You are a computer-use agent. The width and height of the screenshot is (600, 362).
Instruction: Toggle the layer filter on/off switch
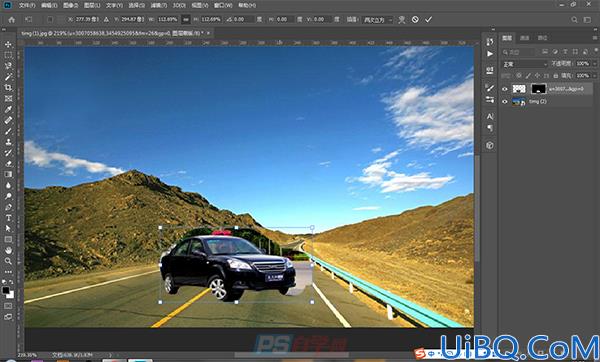596,51
